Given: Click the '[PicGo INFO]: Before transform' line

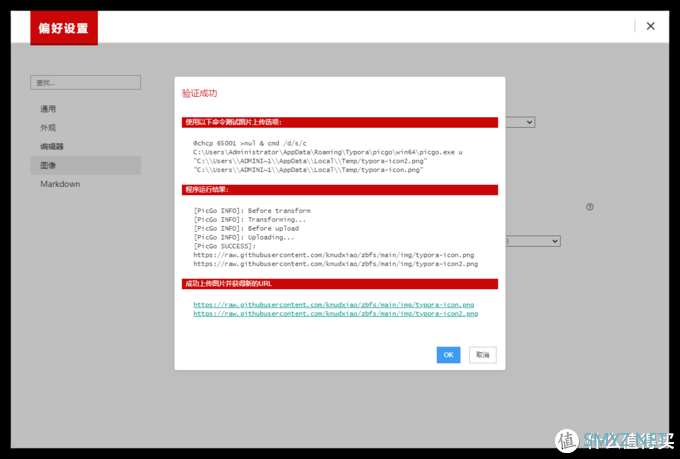Looking at the screenshot, I should click(x=252, y=210).
